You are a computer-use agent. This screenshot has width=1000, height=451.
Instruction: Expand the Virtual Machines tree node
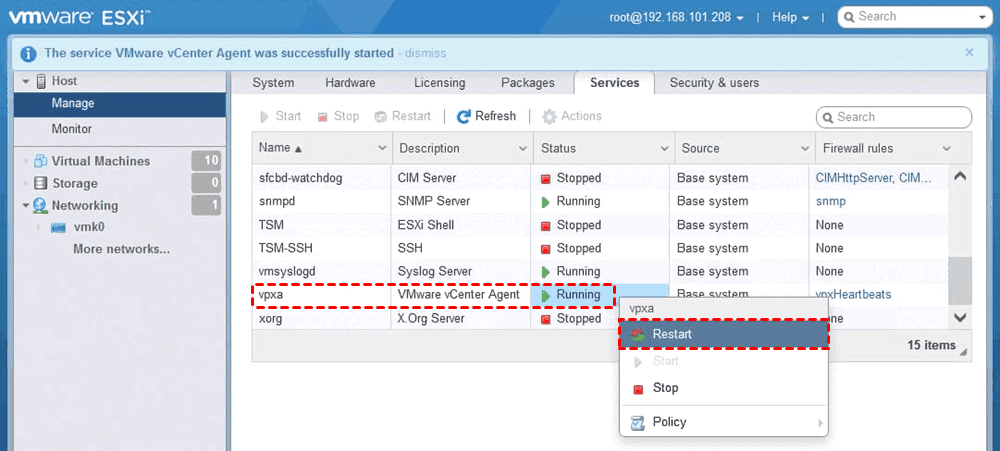26,161
